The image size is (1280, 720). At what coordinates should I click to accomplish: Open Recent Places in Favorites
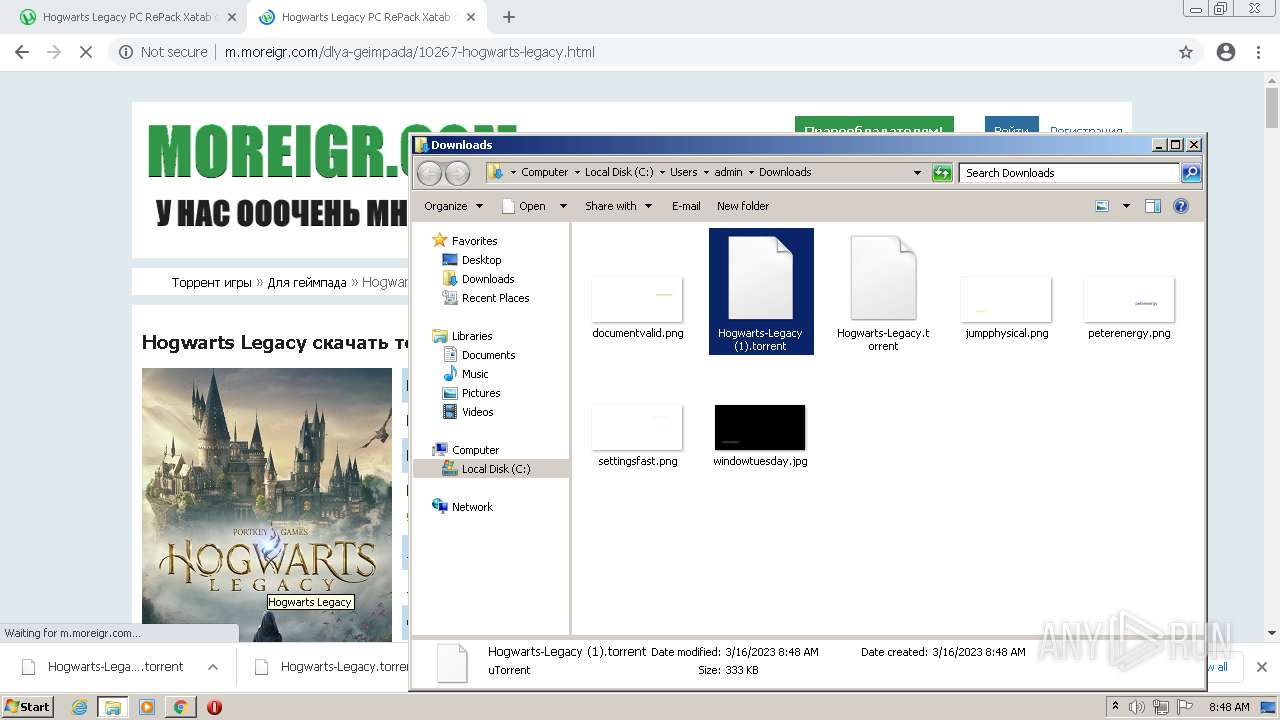(x=495, y=298)
